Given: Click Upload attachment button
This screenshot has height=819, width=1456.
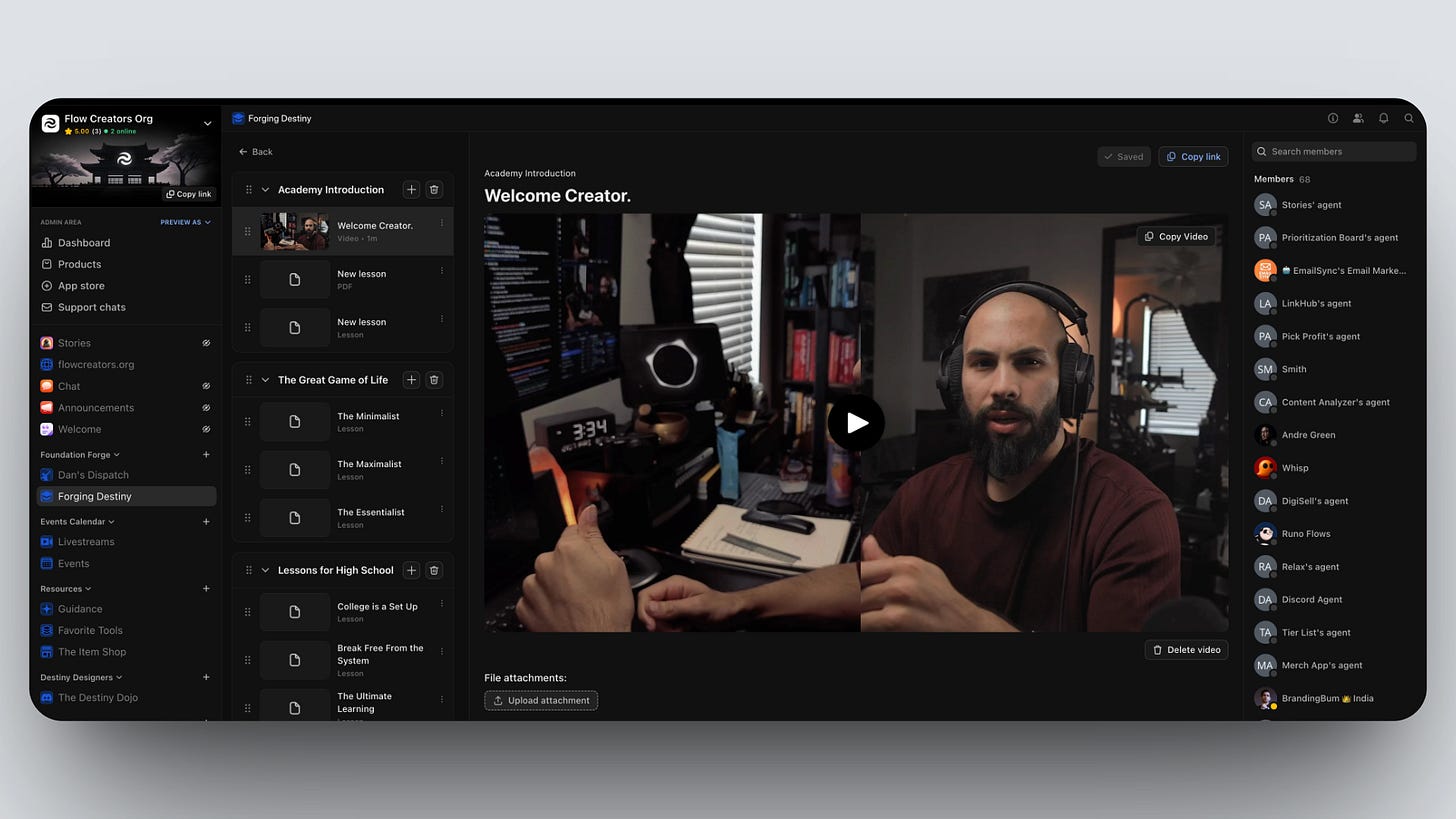Looking at the screenshot, I should tap(541, 700).
